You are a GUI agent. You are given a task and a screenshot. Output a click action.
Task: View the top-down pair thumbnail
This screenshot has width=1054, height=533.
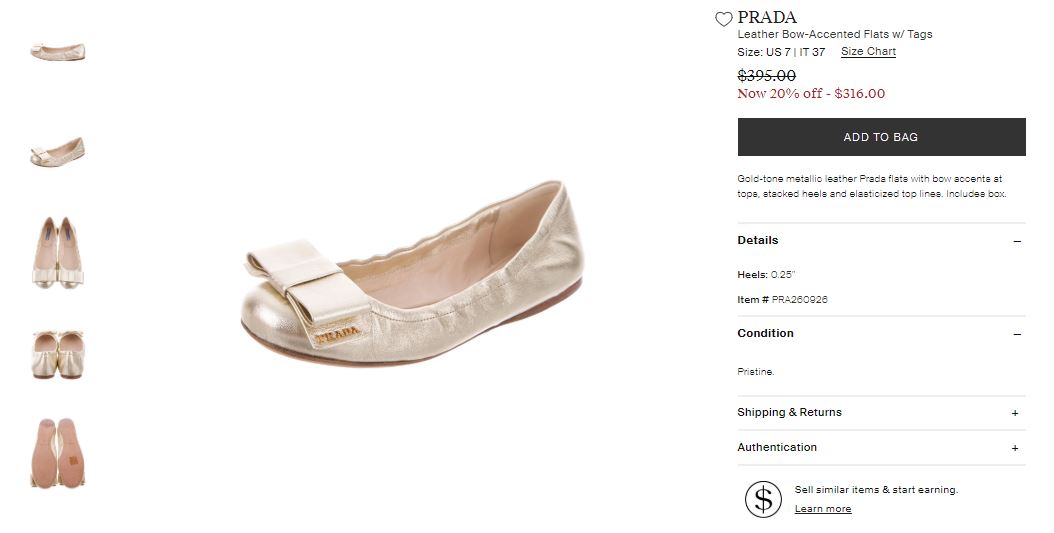pyautogui.click(x=58, y=252)
